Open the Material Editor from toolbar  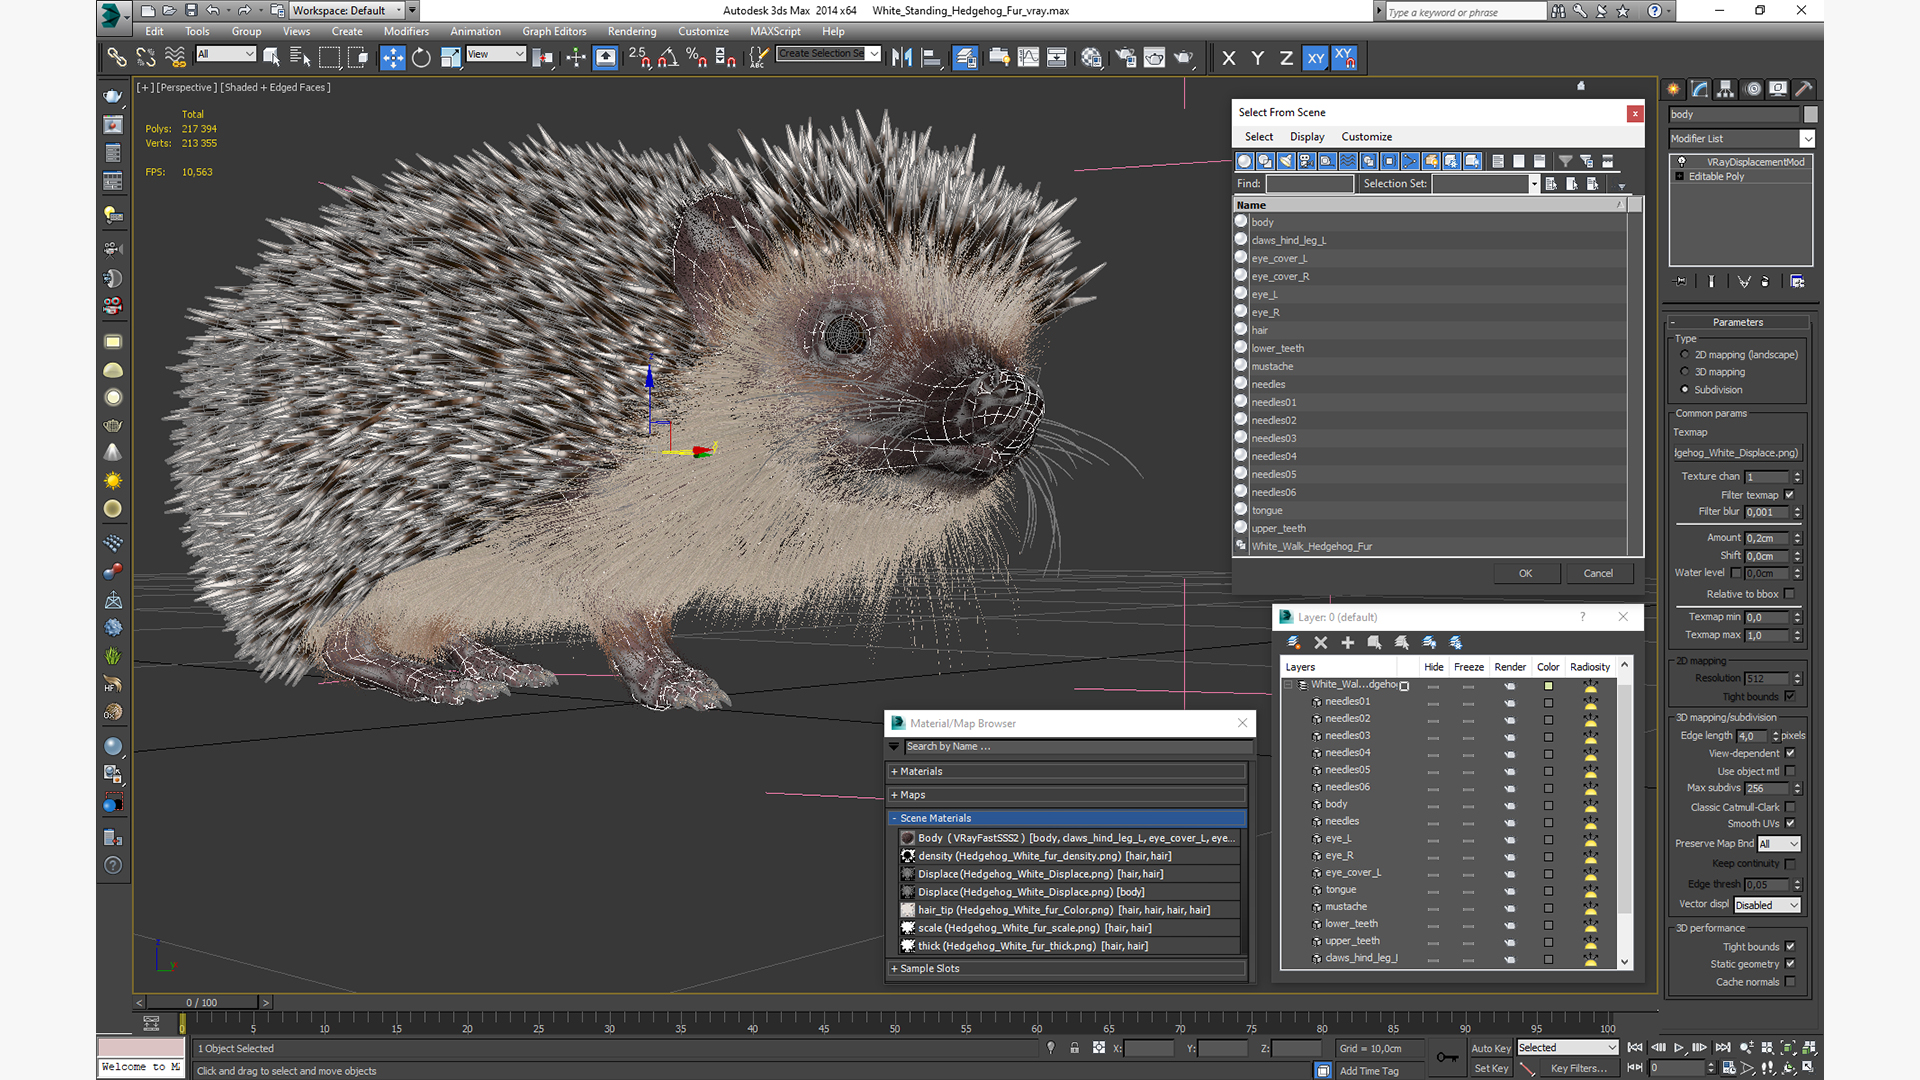tap(1091, 58)
